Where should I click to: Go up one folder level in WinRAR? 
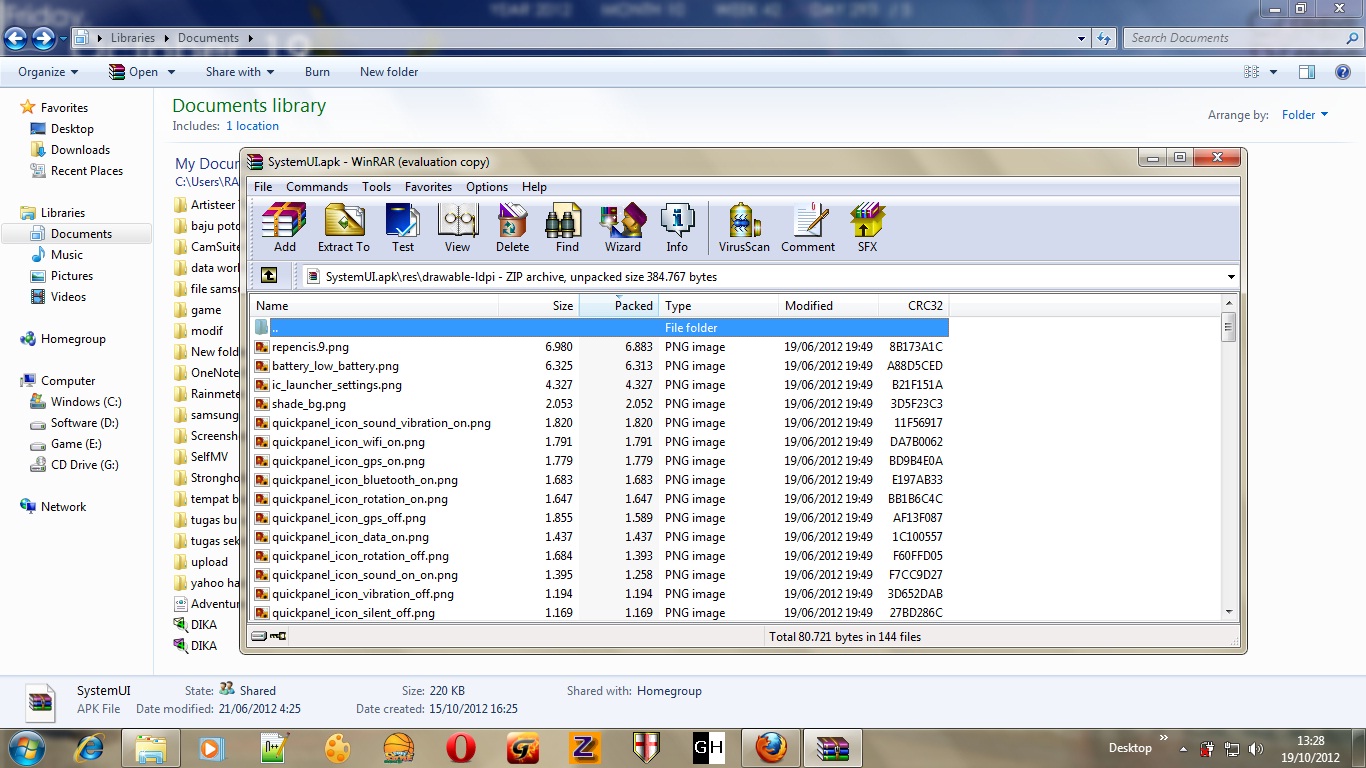coord(269,276)
